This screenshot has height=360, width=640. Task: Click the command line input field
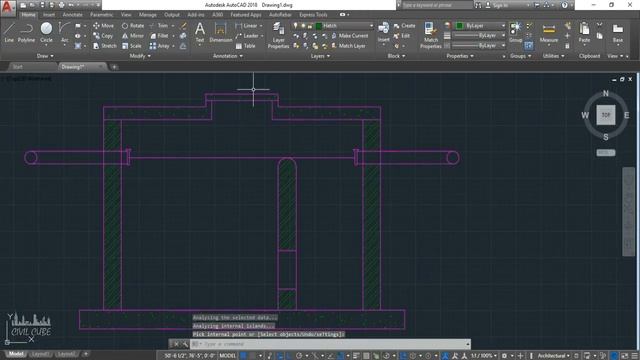(x=331, y=344)
